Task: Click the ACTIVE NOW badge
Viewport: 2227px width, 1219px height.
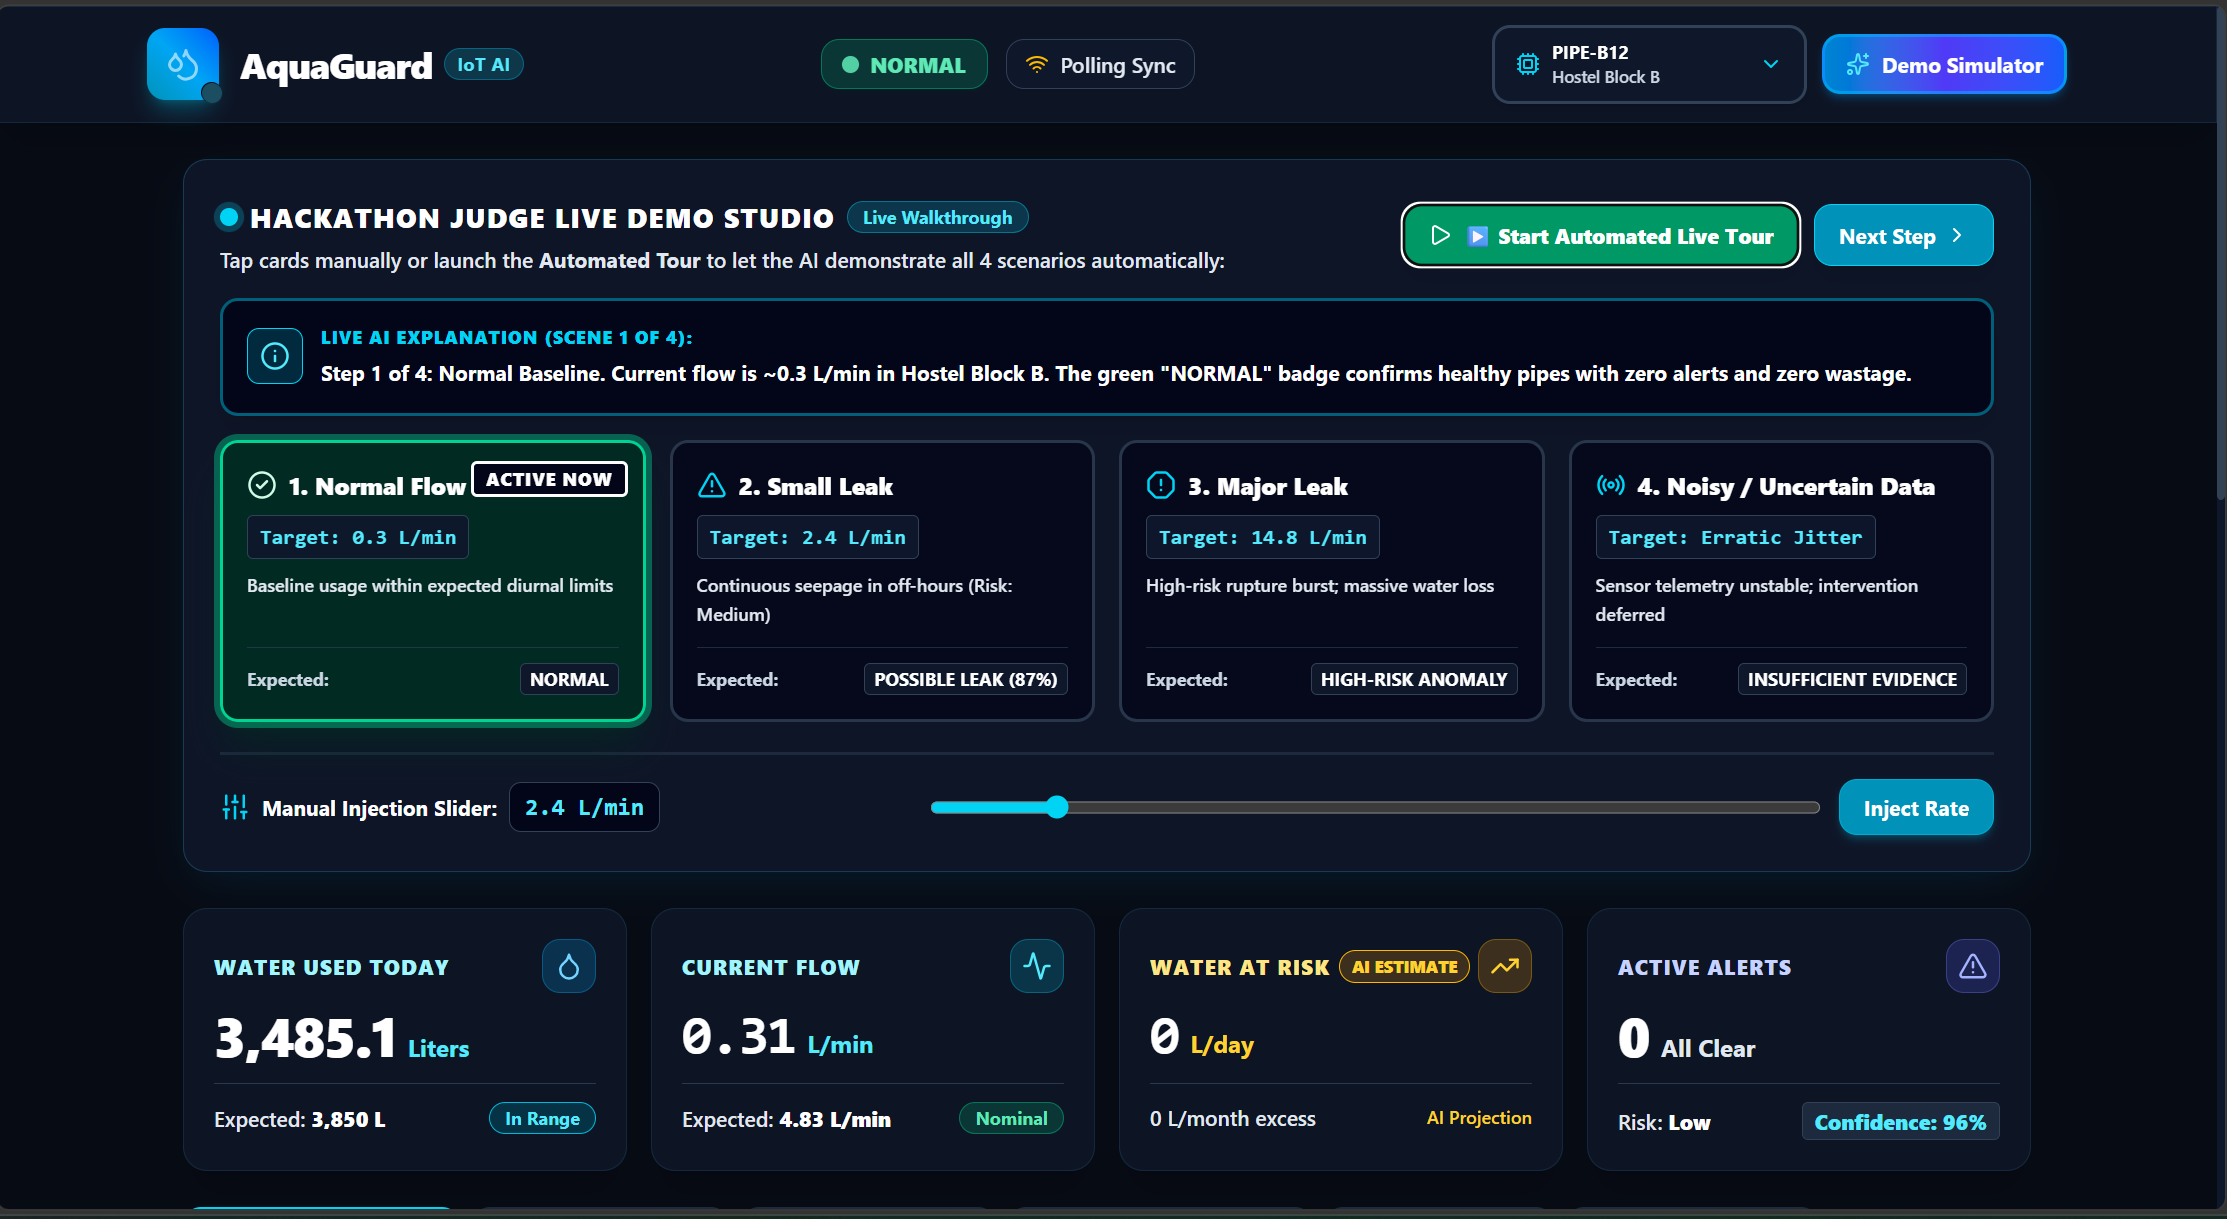Action: [549, 479]
